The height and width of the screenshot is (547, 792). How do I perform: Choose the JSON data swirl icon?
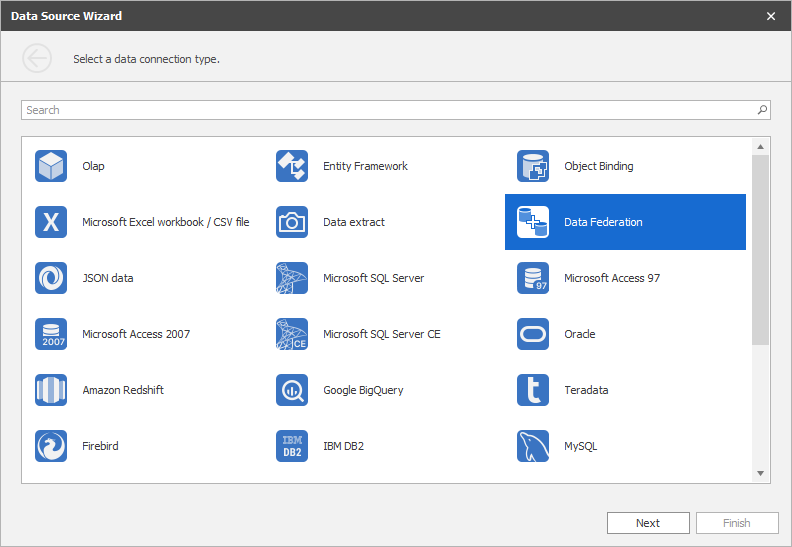(51, 278)
